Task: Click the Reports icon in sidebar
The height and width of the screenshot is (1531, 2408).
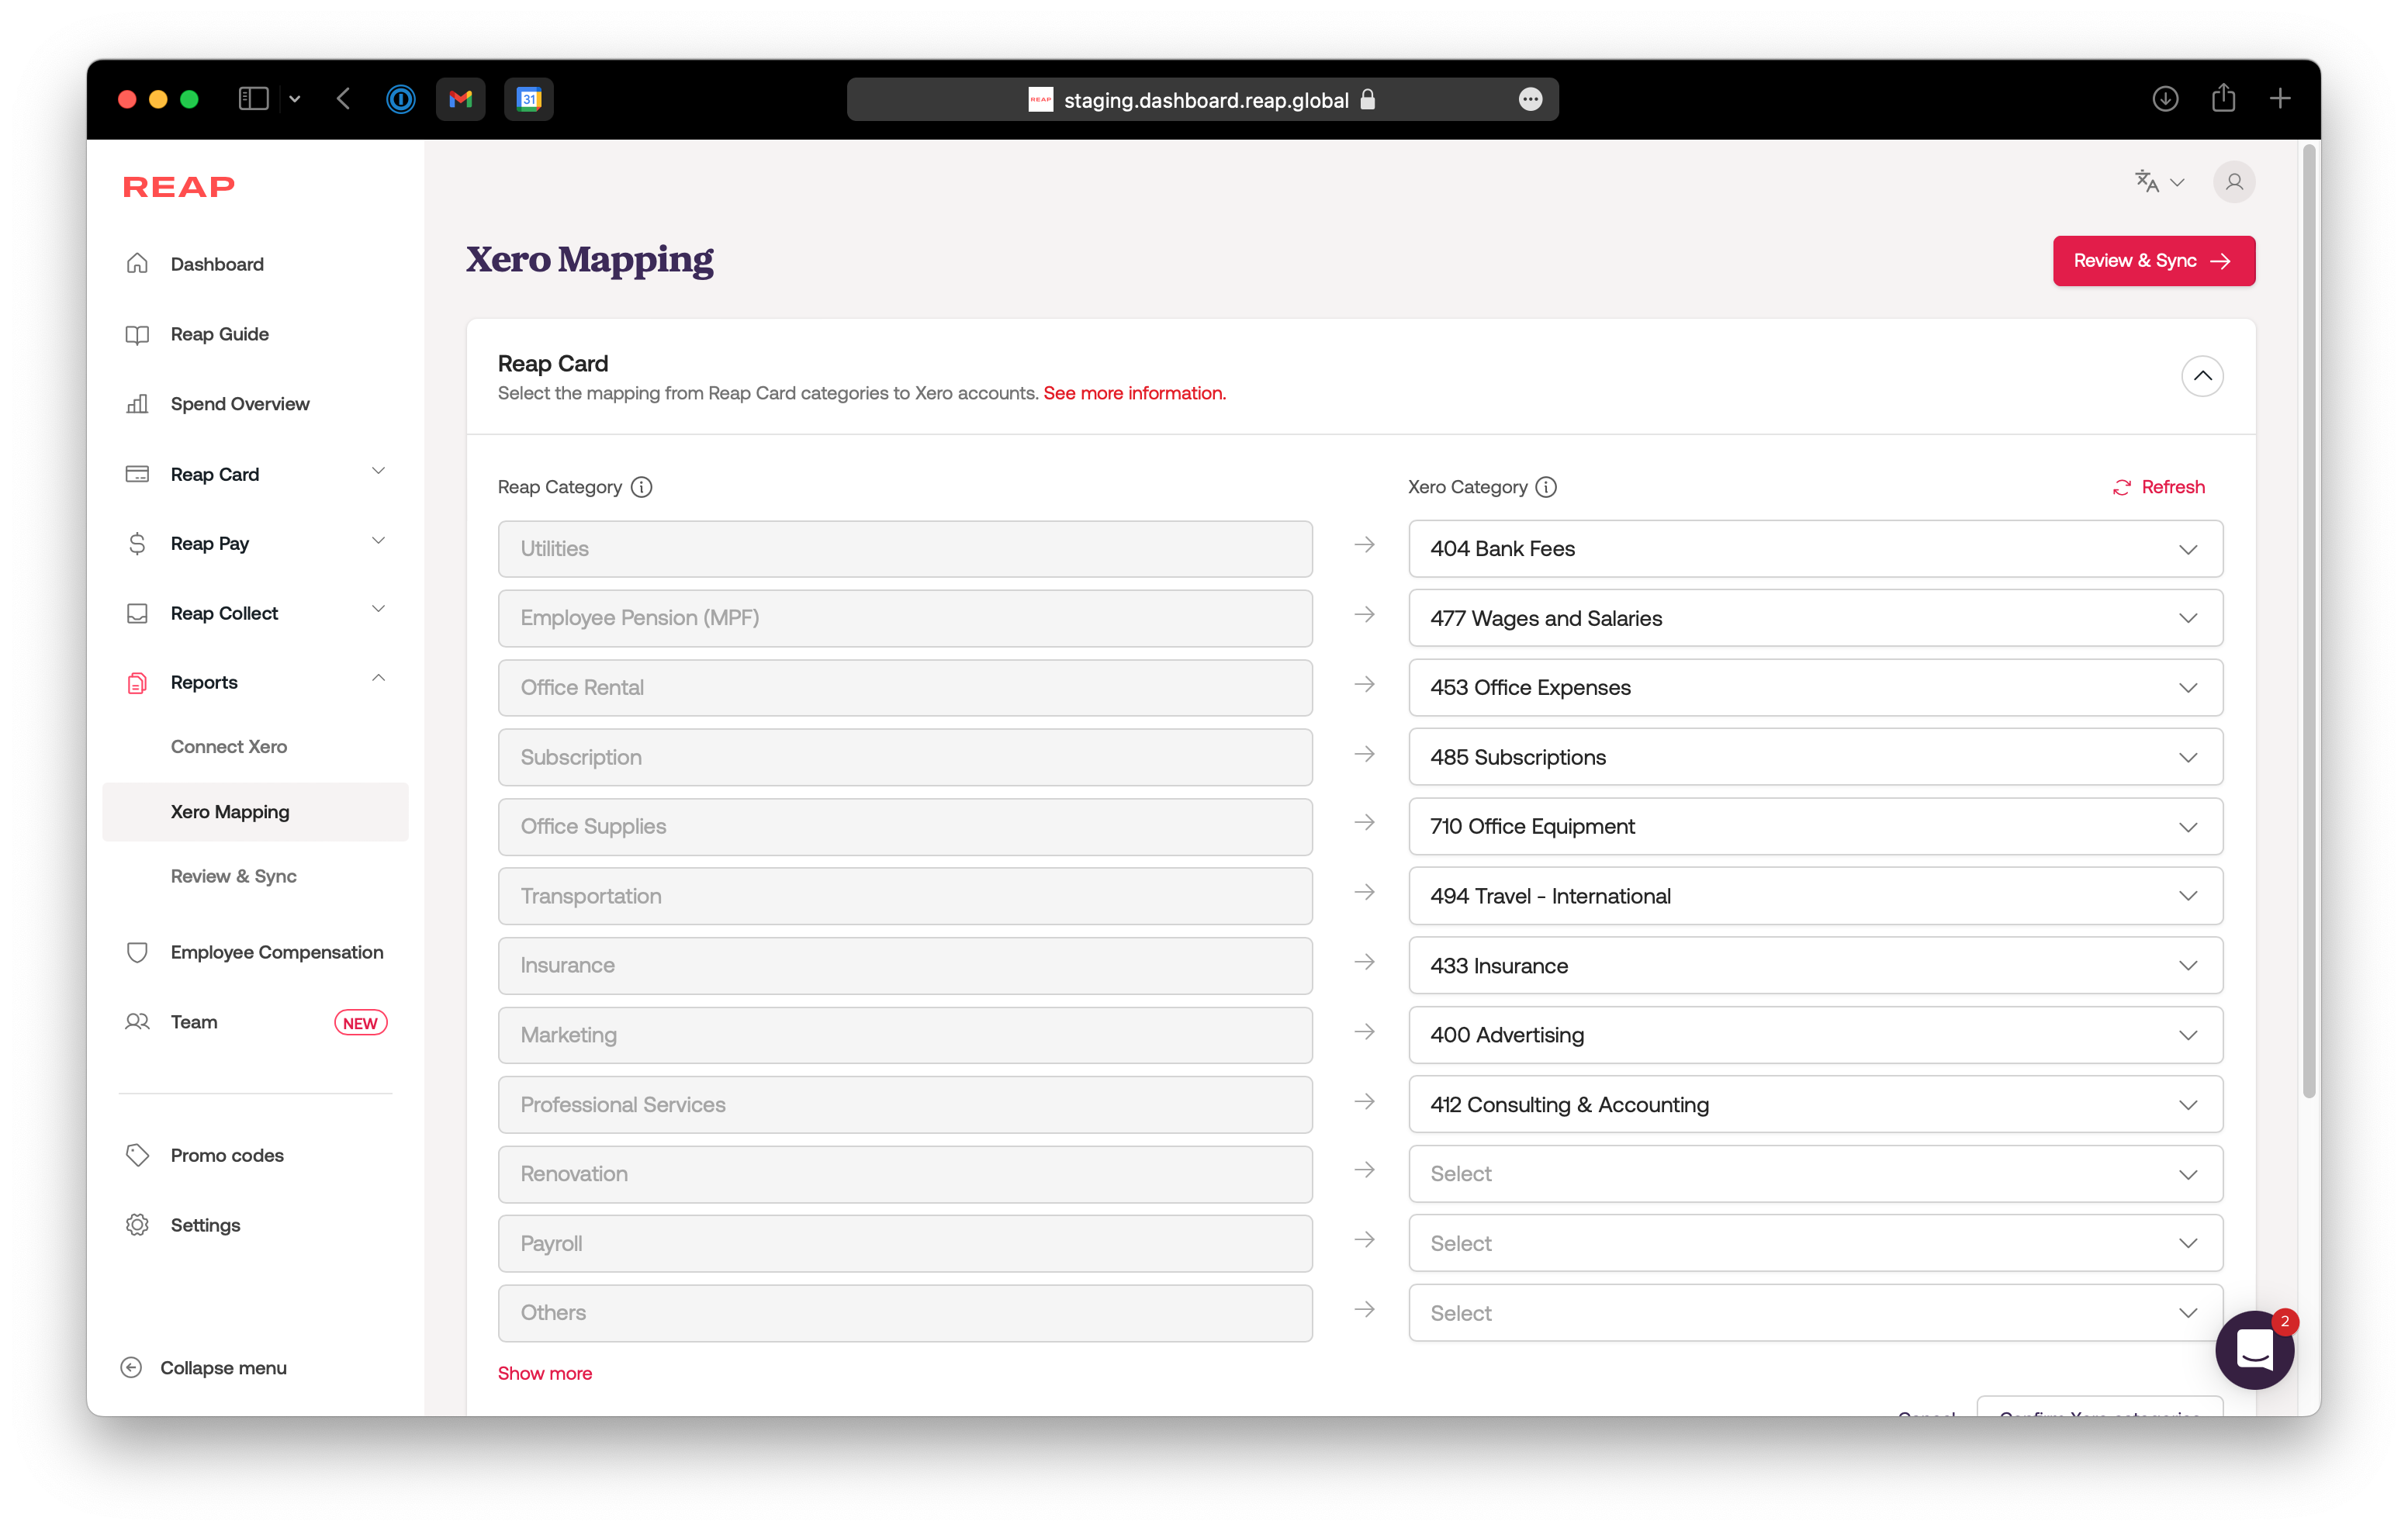Action: click(x=139, y=683)
